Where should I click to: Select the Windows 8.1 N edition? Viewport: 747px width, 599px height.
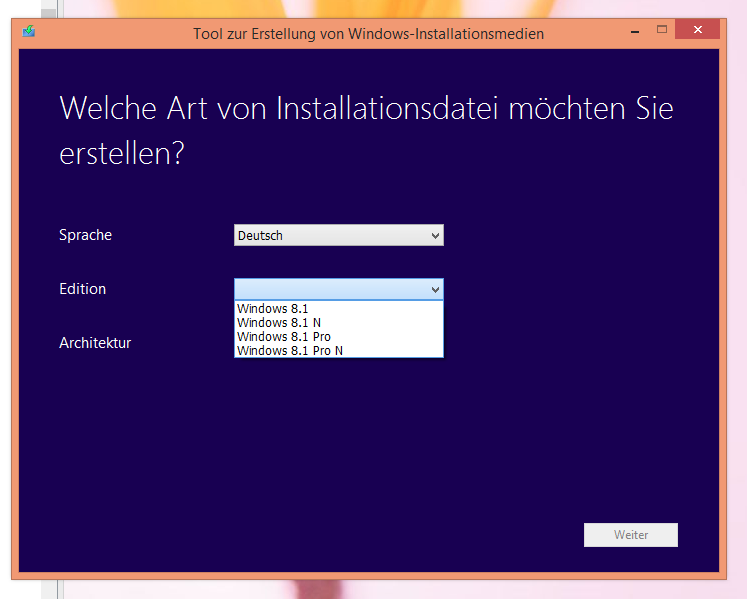coord(339,323)
